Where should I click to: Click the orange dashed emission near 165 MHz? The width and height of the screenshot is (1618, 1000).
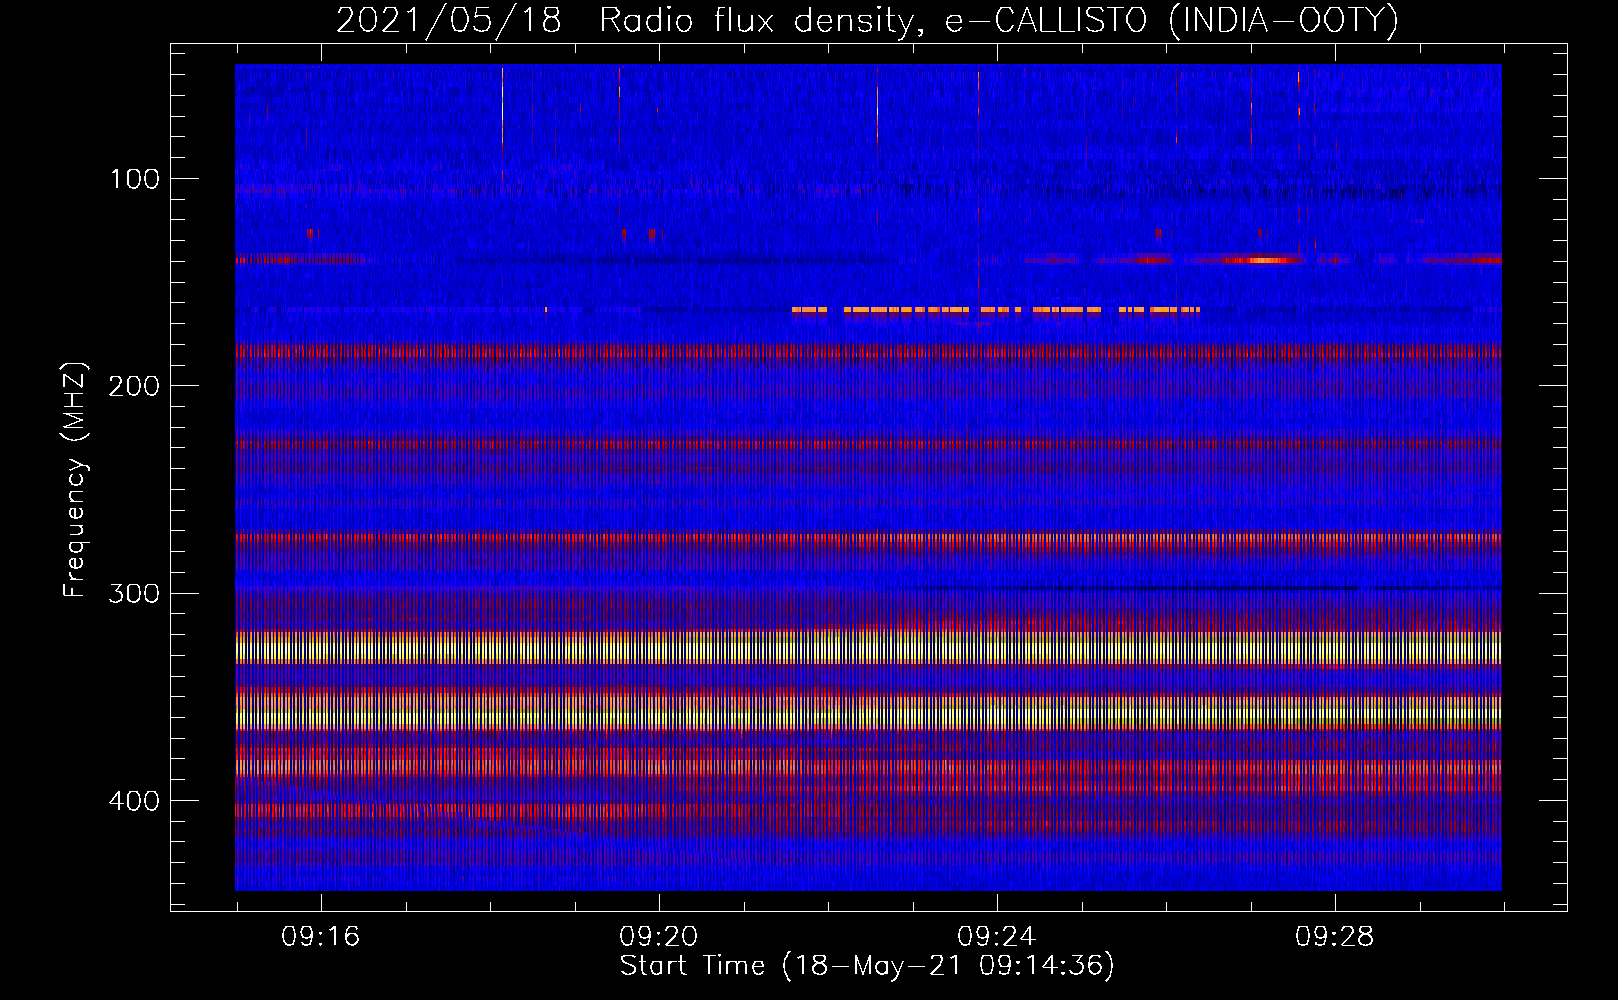995,310
